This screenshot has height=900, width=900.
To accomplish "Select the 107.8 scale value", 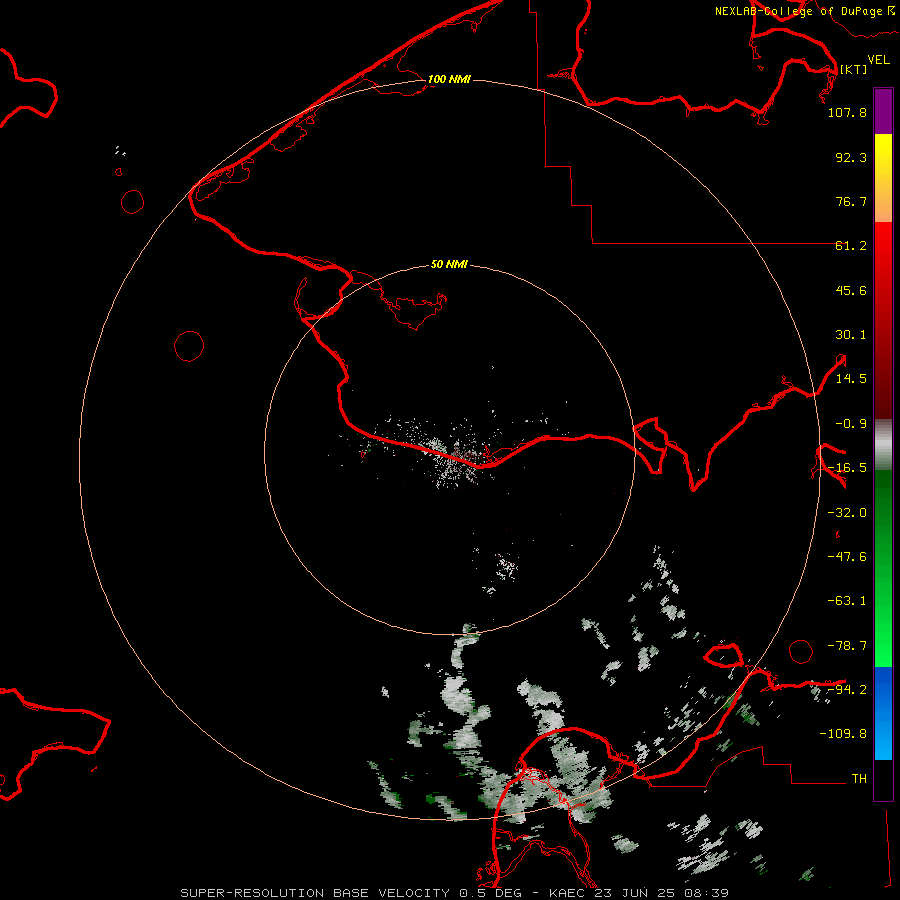I will [847, 112].
